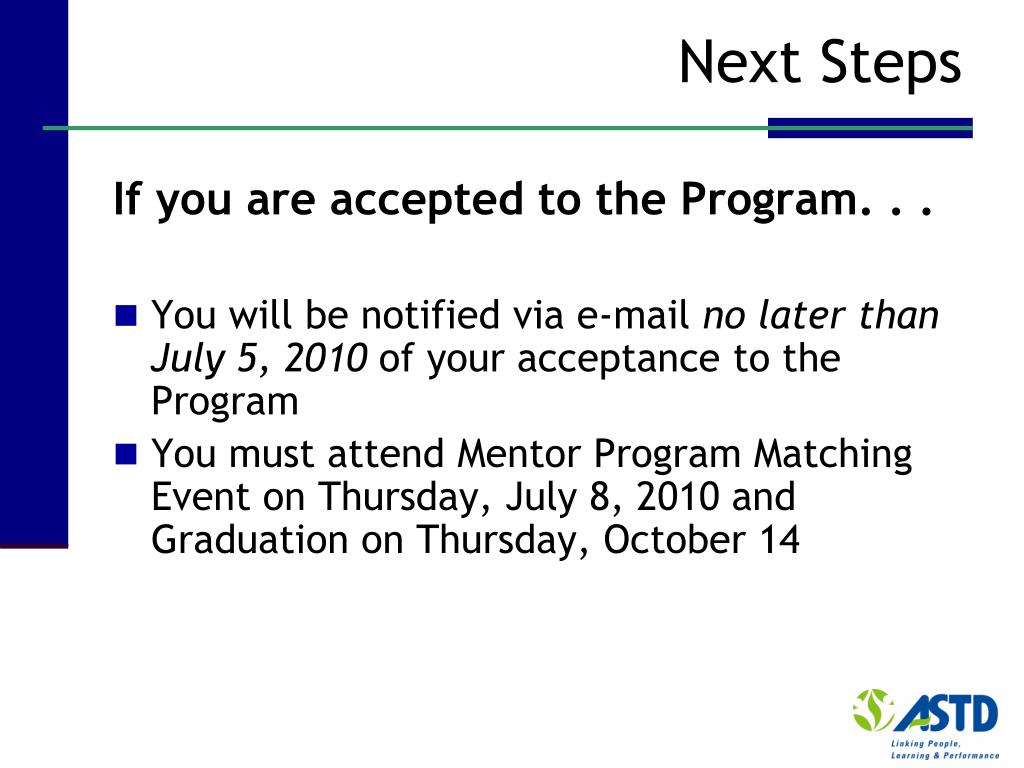
Task: Click the ASTD logo
Action: [925, 724]
